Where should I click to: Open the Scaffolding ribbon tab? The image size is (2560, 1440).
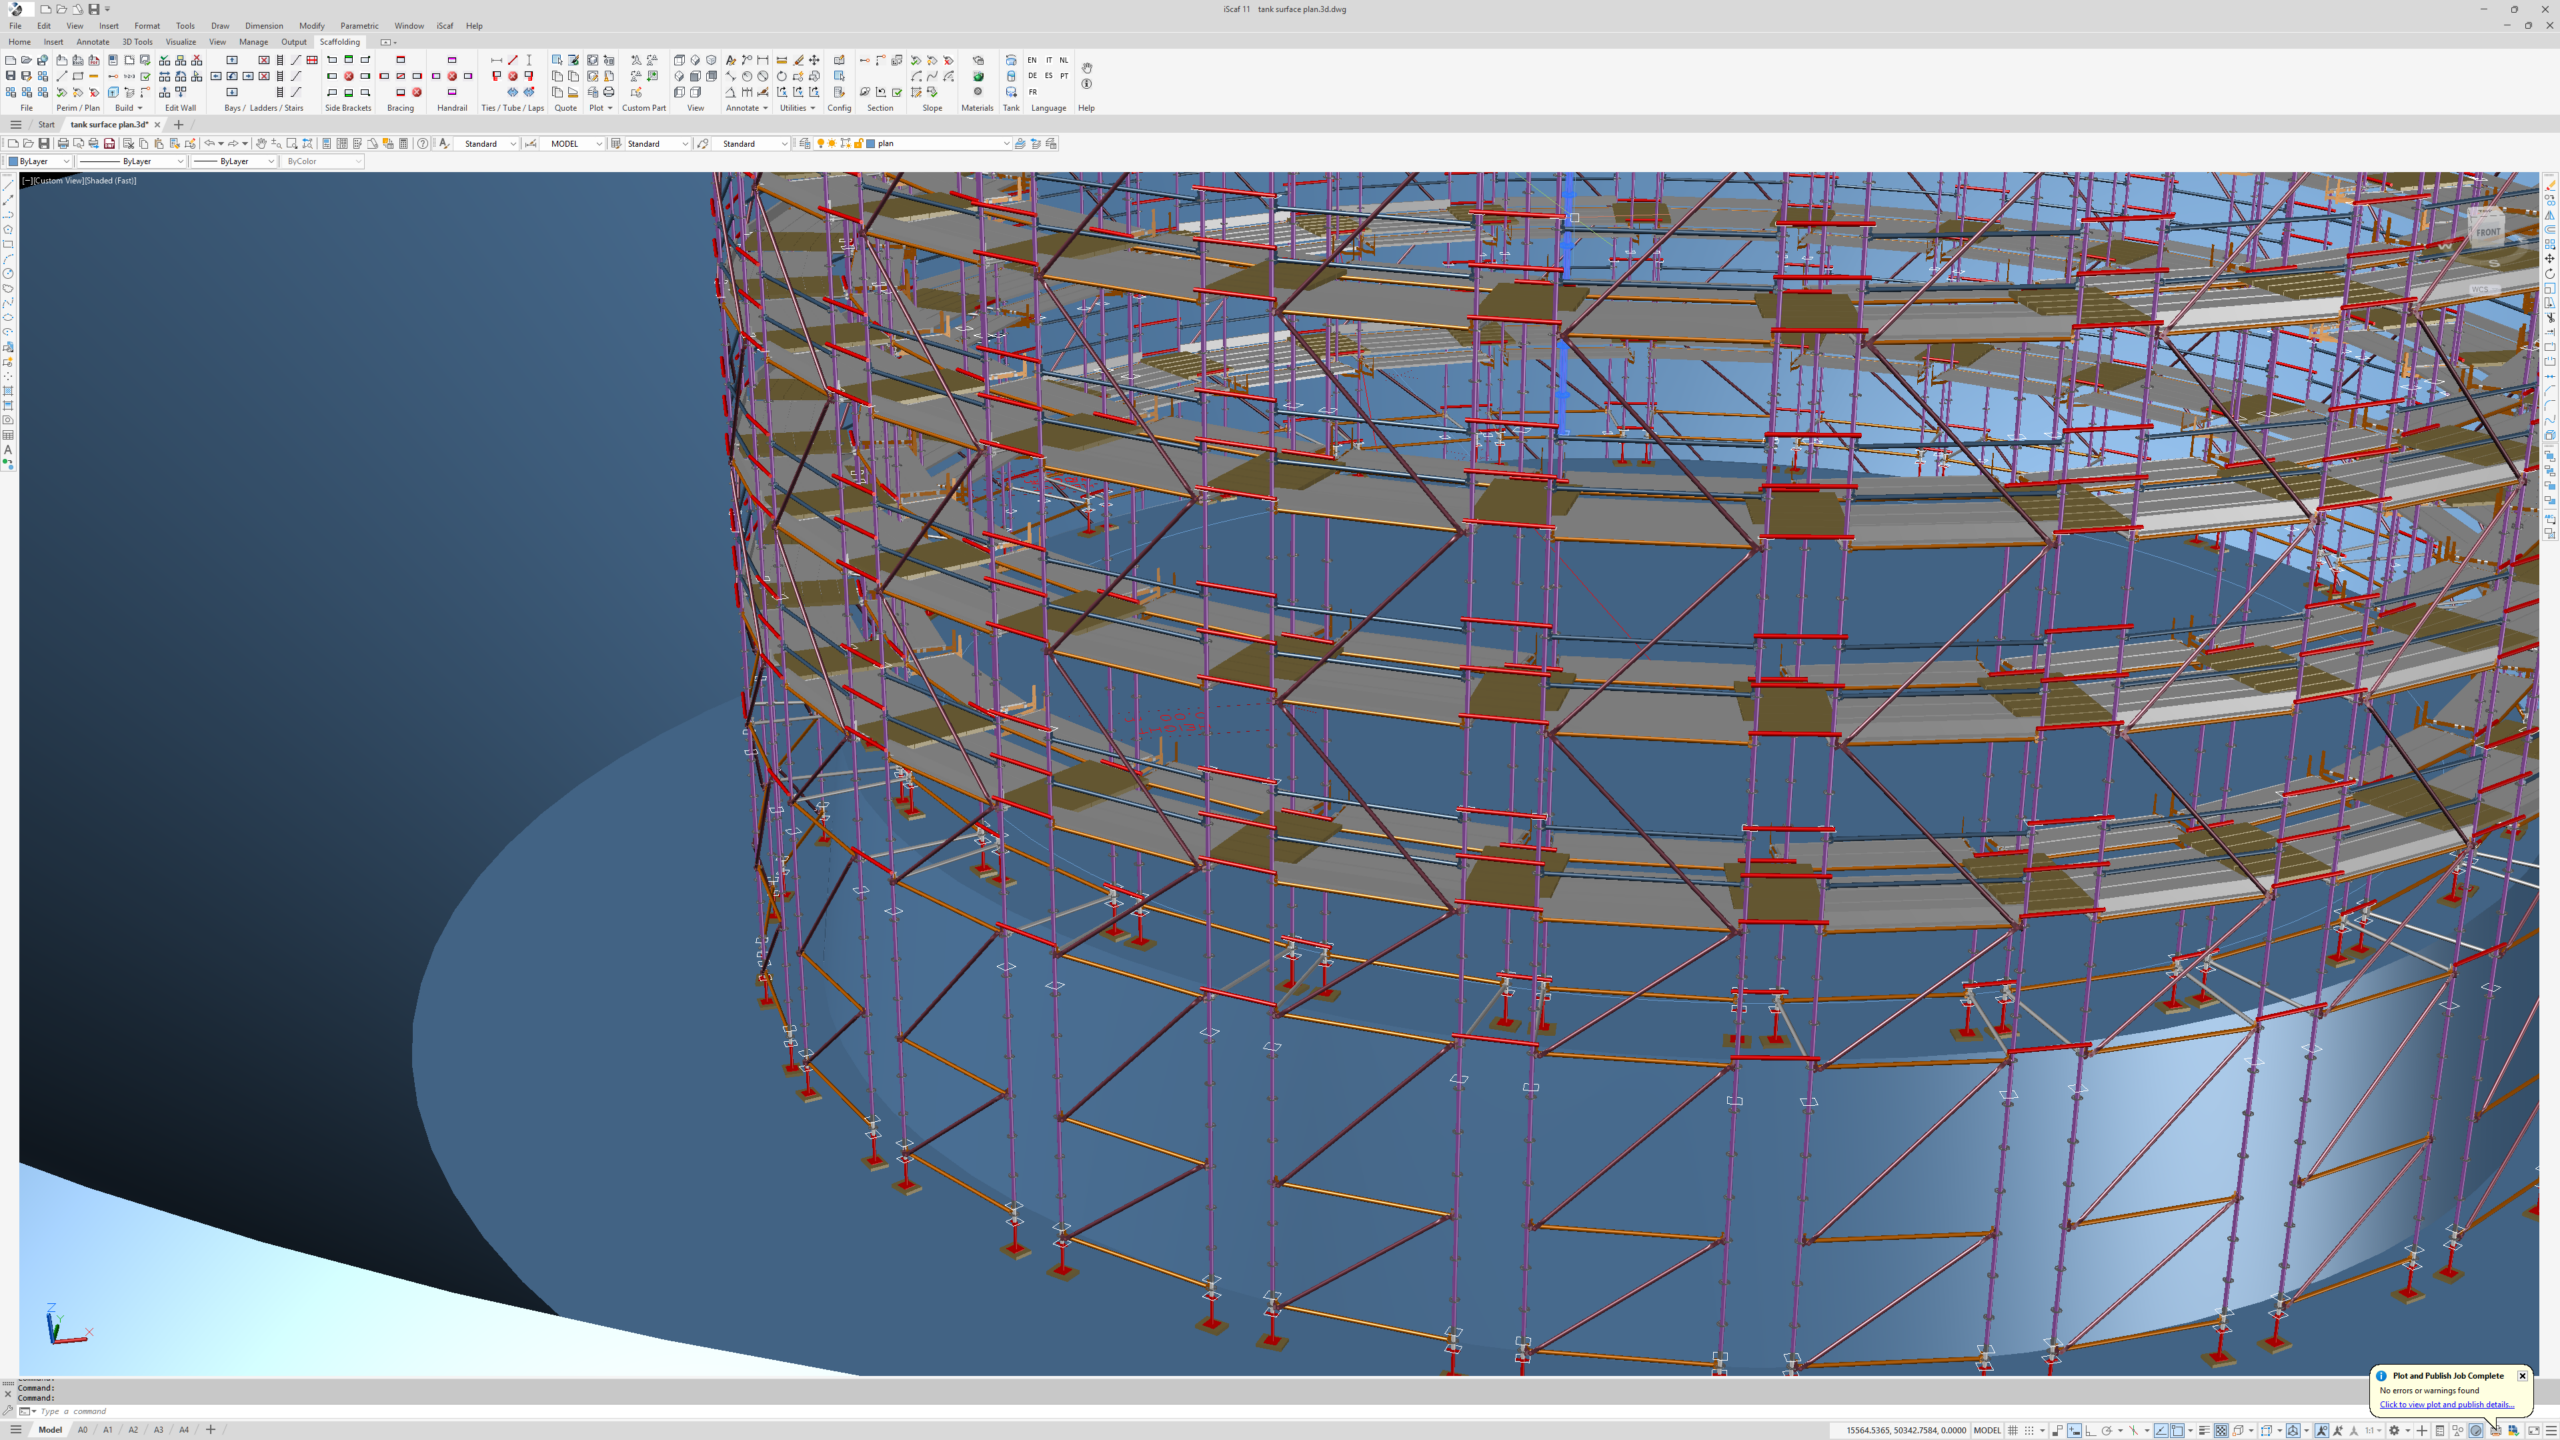(x=339, y=42)
